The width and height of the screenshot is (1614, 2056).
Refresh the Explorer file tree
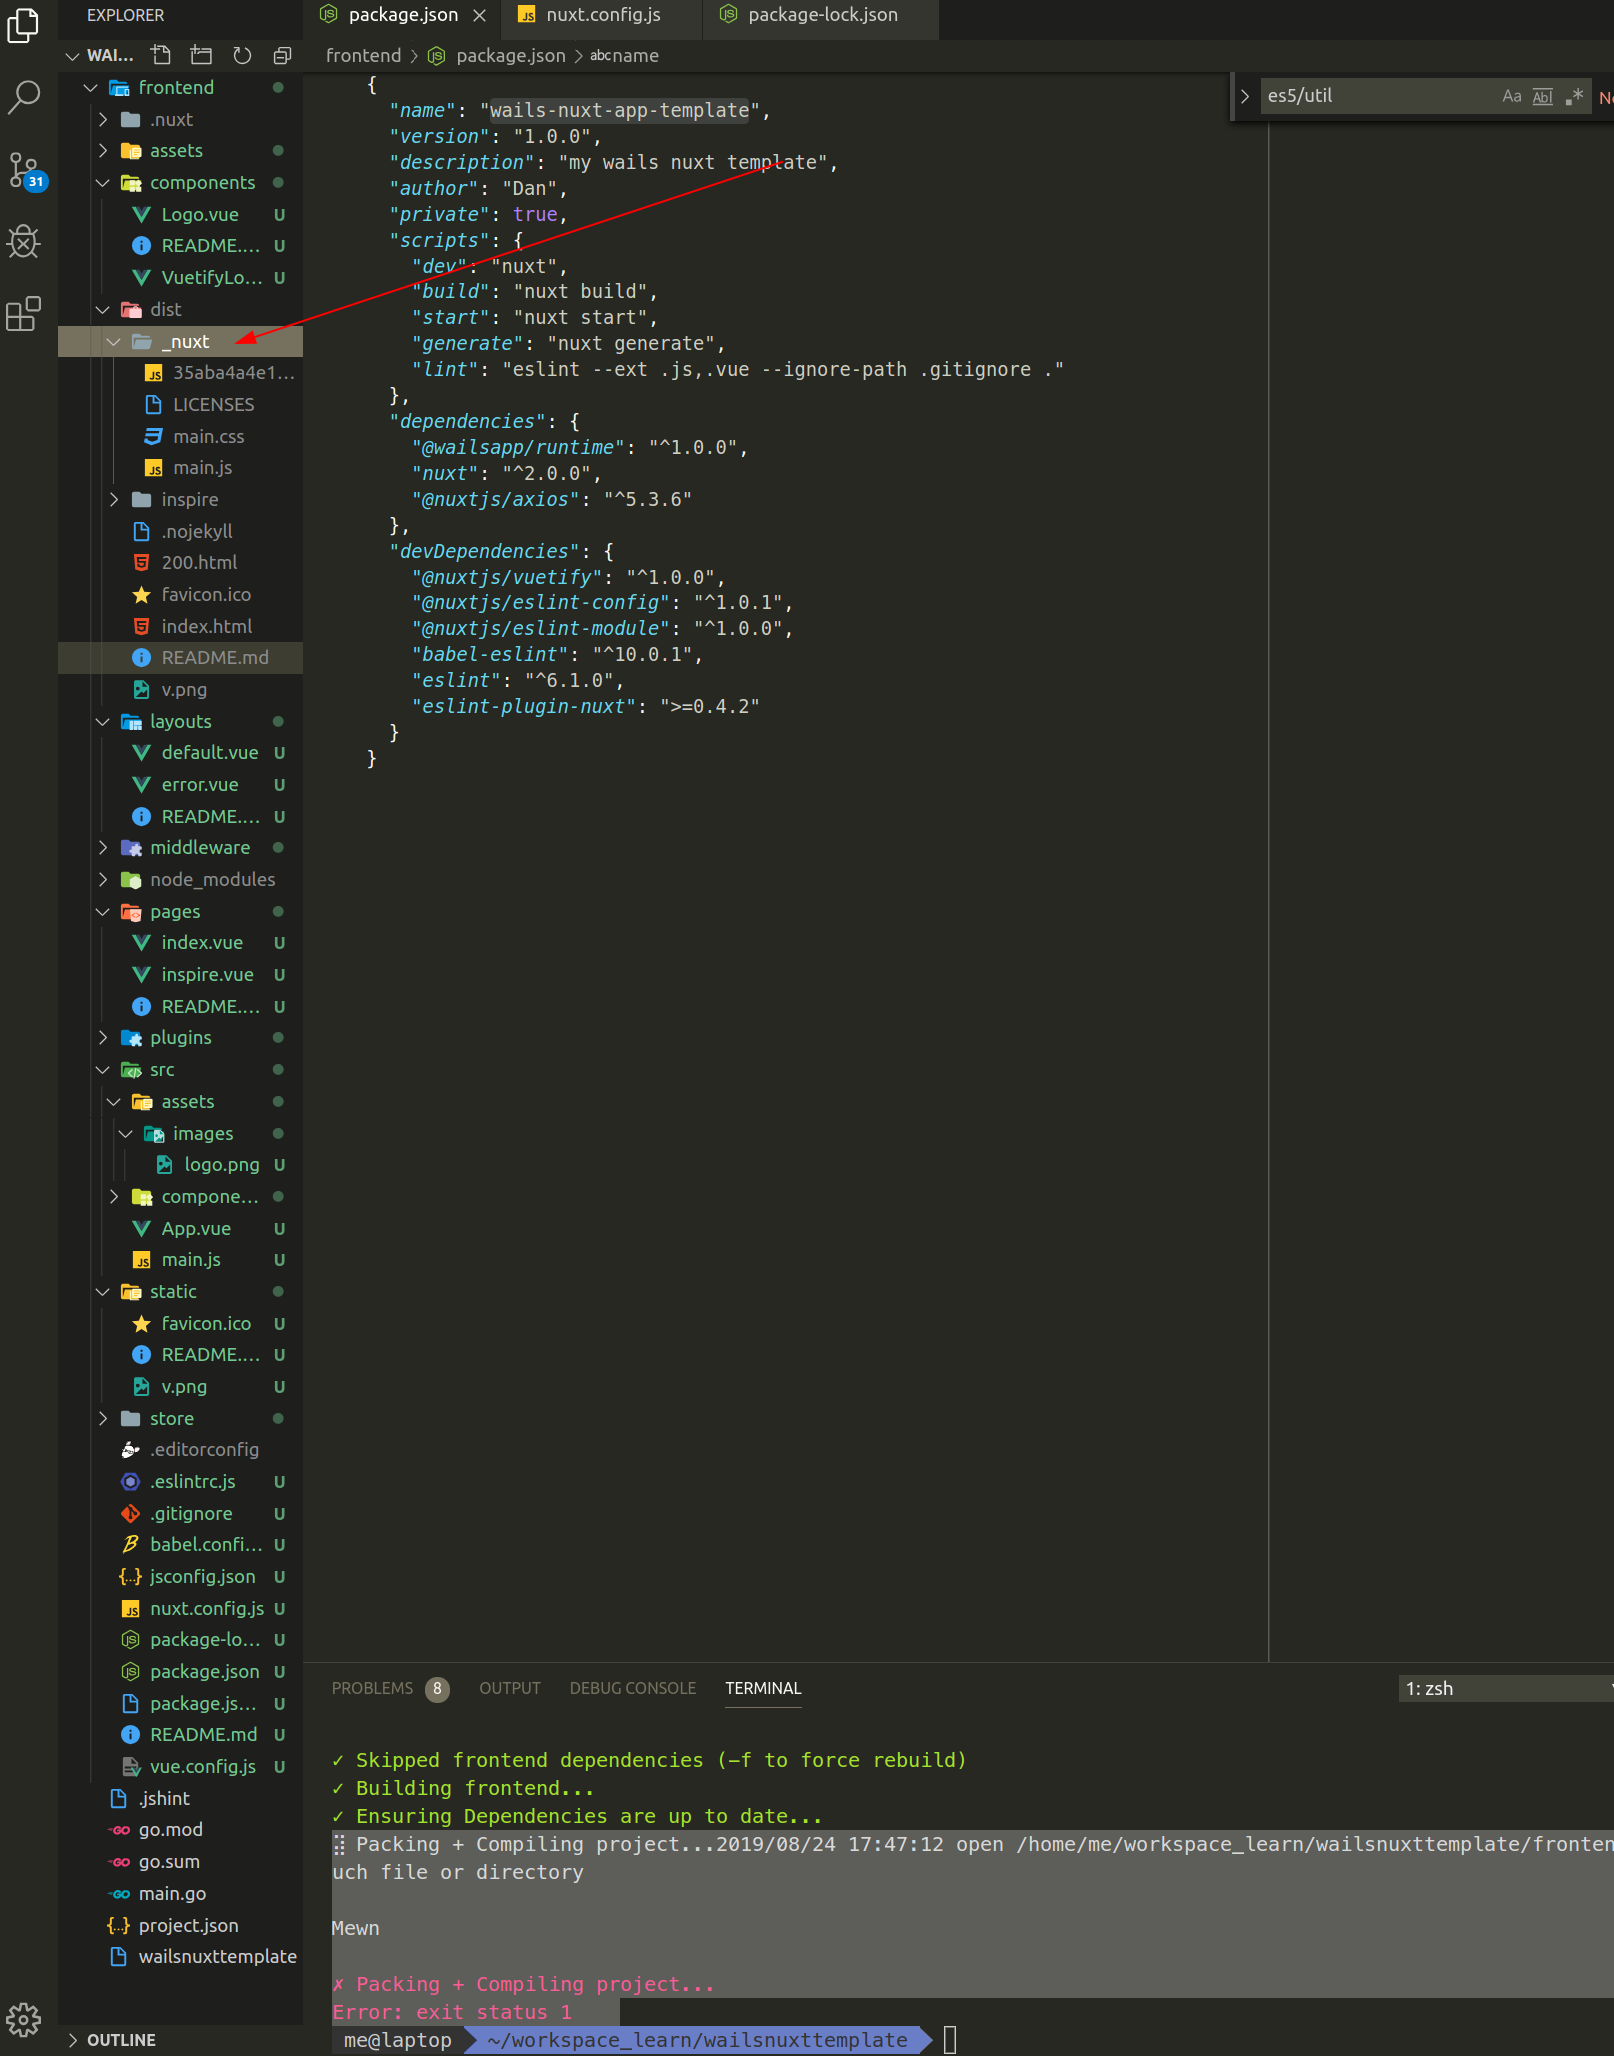[x=242, y=55]
